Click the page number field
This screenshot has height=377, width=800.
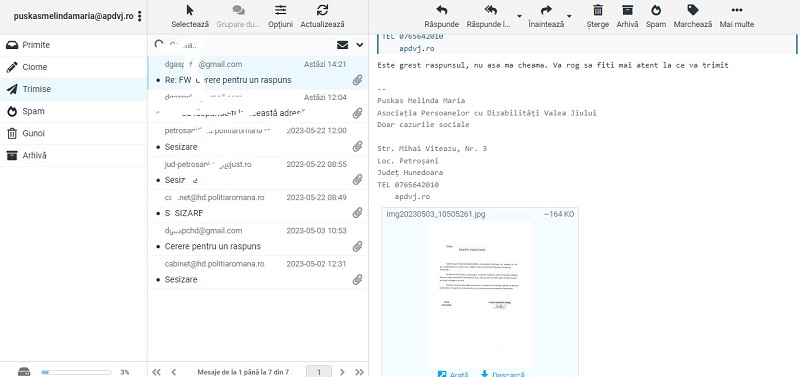(x=319, y=372)
